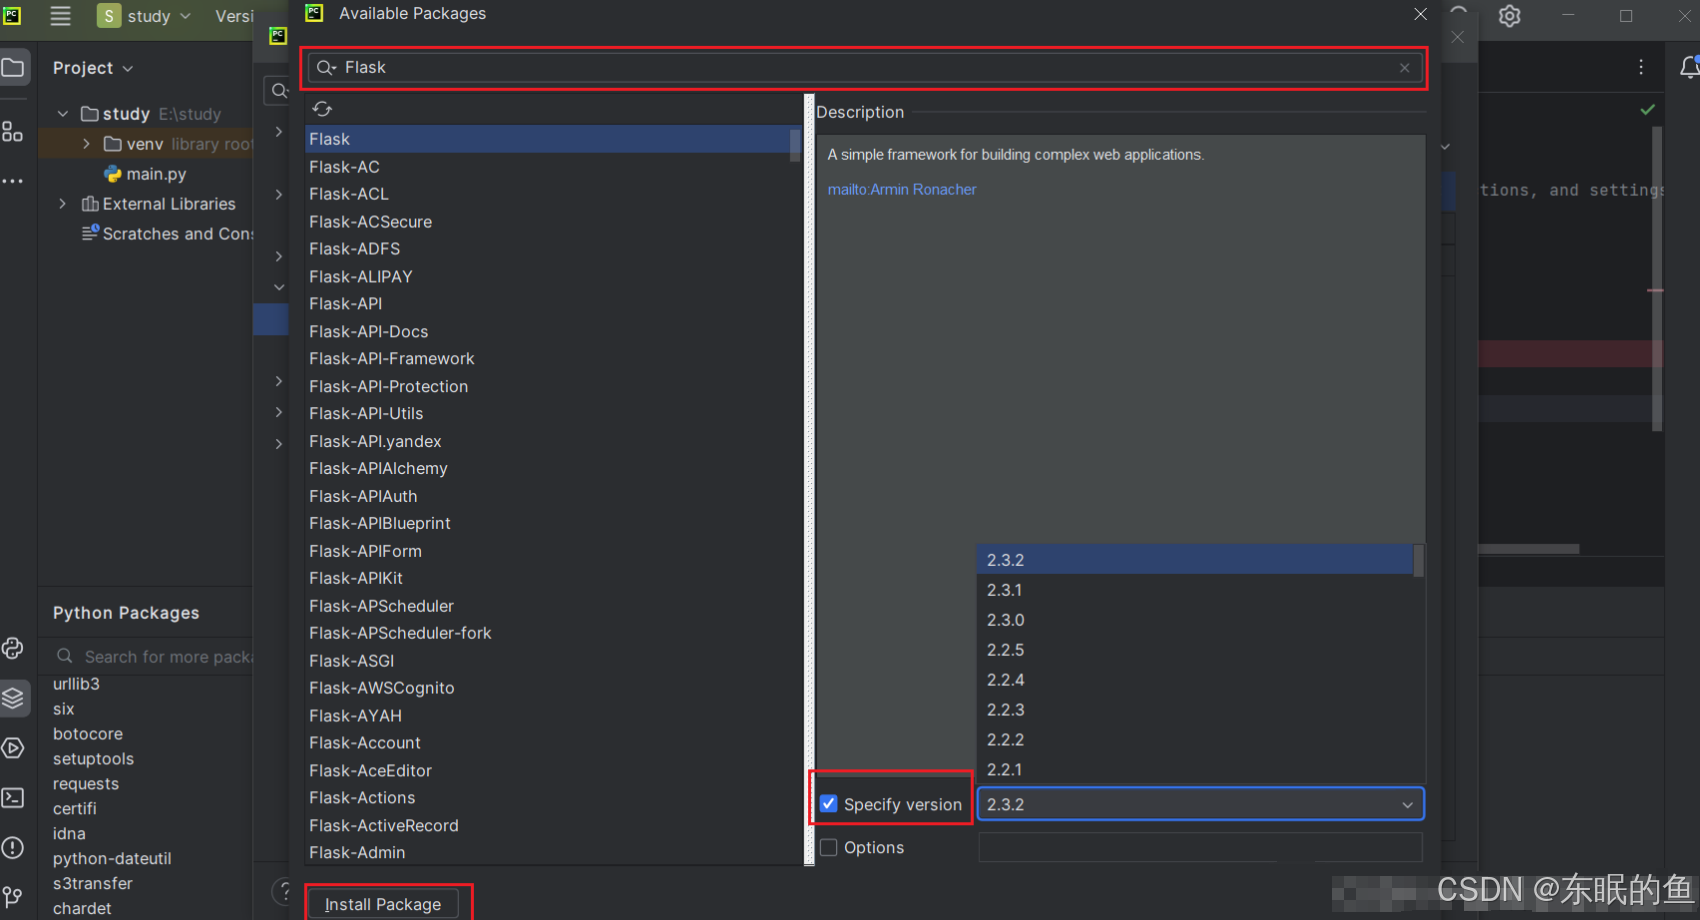Open the Problems tool window icon
This screenshot has height=920, width=1700.
[13, 848]
